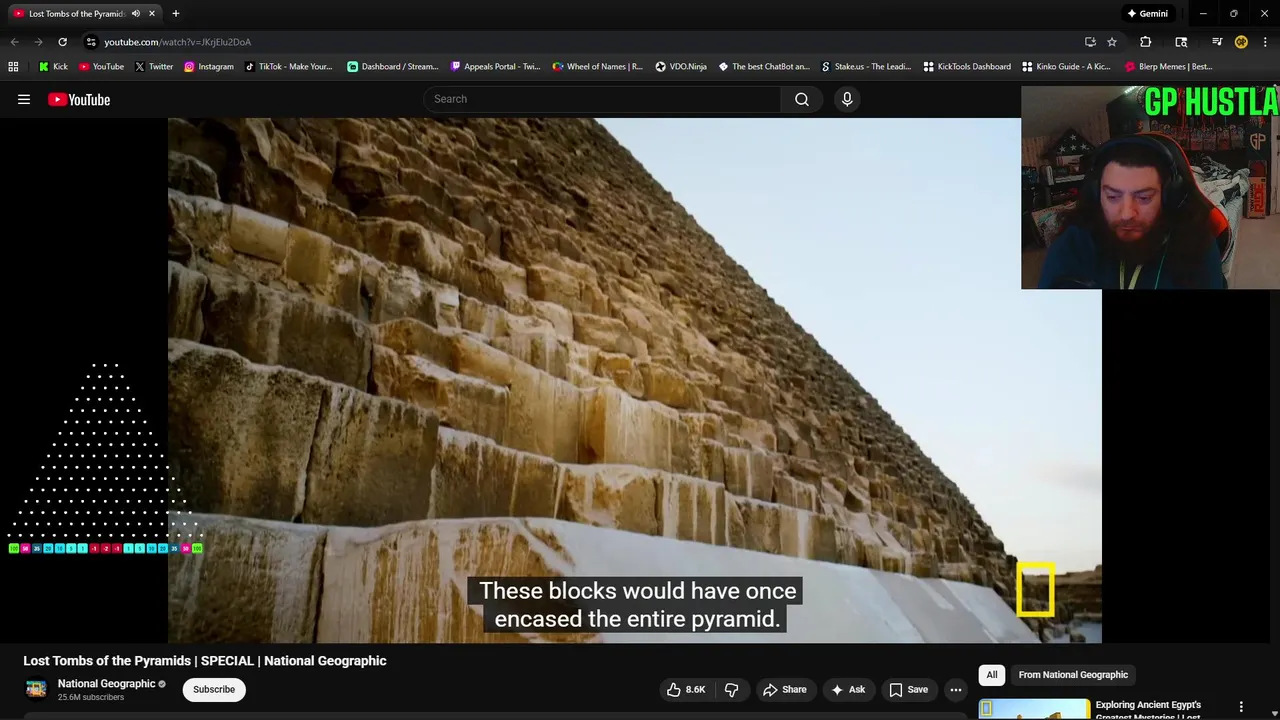Viewport: 1280px width, 720px height.
Task: Share the video
Action: tap(785, 689)
